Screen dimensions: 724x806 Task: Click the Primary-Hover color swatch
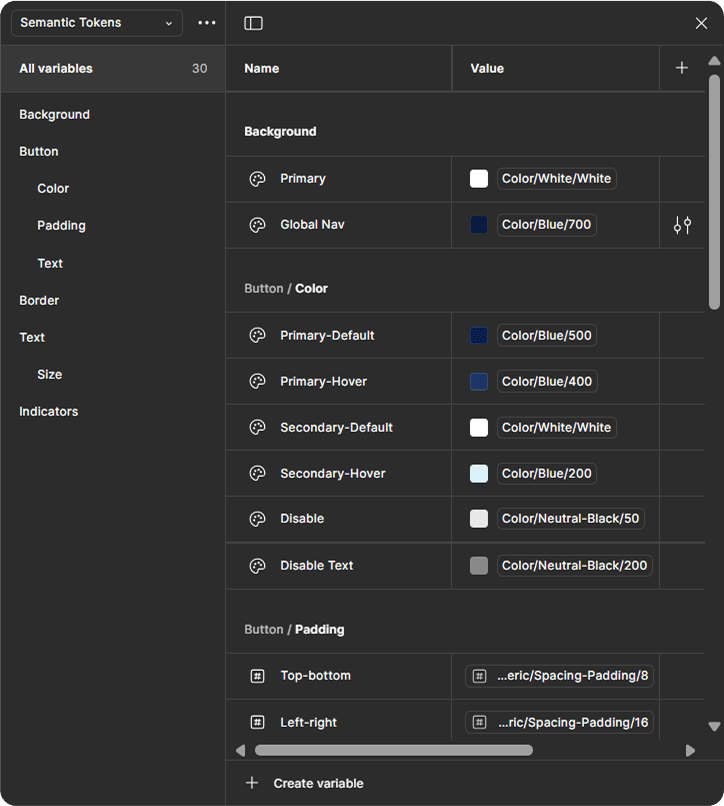tap(479, 381)
